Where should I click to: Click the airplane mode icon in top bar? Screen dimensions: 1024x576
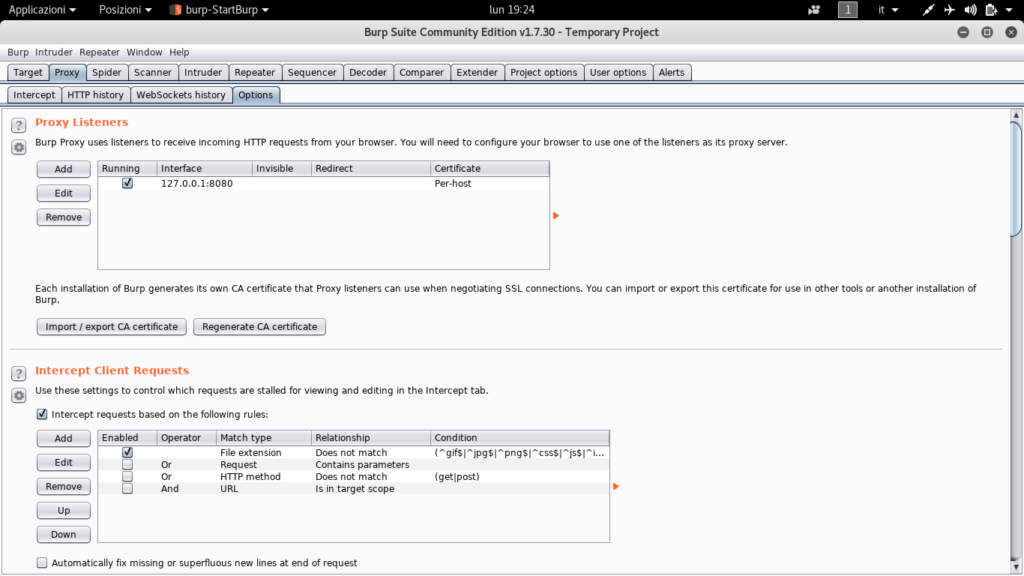pos(949,10)
